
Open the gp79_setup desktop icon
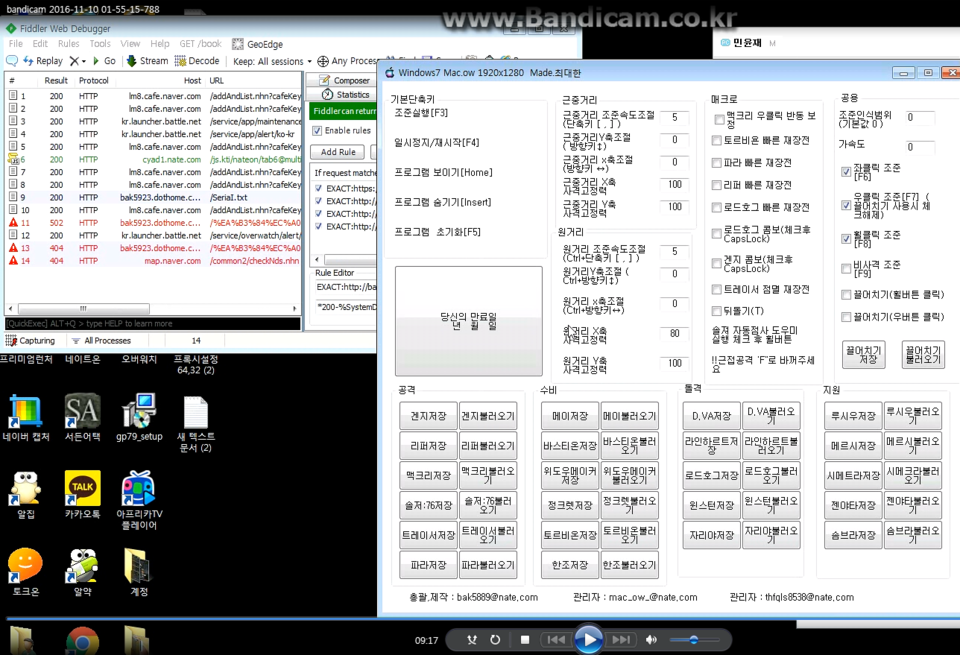click(139, 412)
